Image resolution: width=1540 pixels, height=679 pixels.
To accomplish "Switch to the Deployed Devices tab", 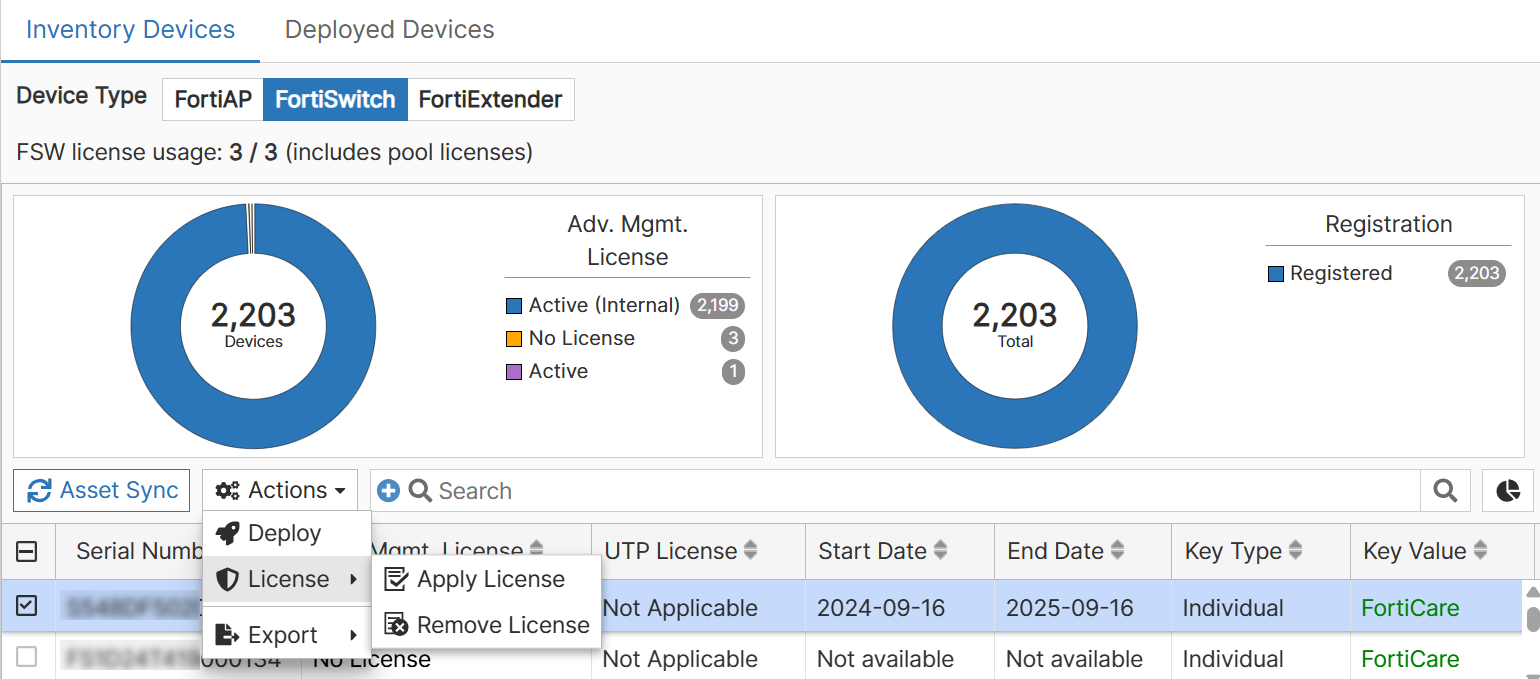I will (388, 29).
